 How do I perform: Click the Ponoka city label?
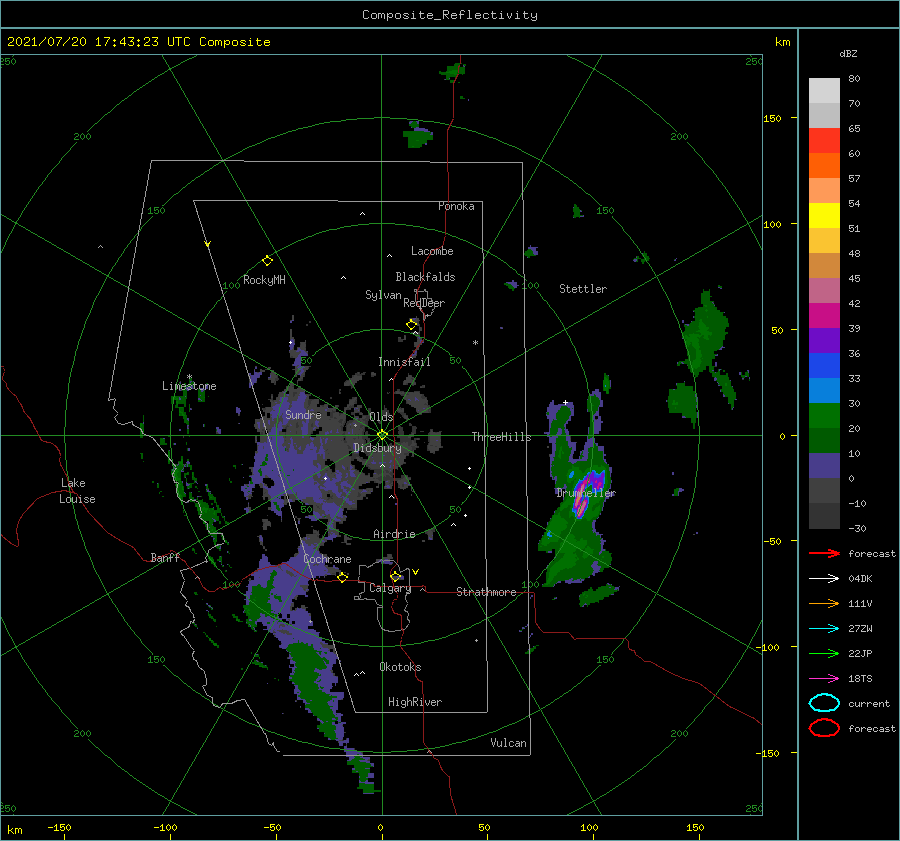coord(456,206)
